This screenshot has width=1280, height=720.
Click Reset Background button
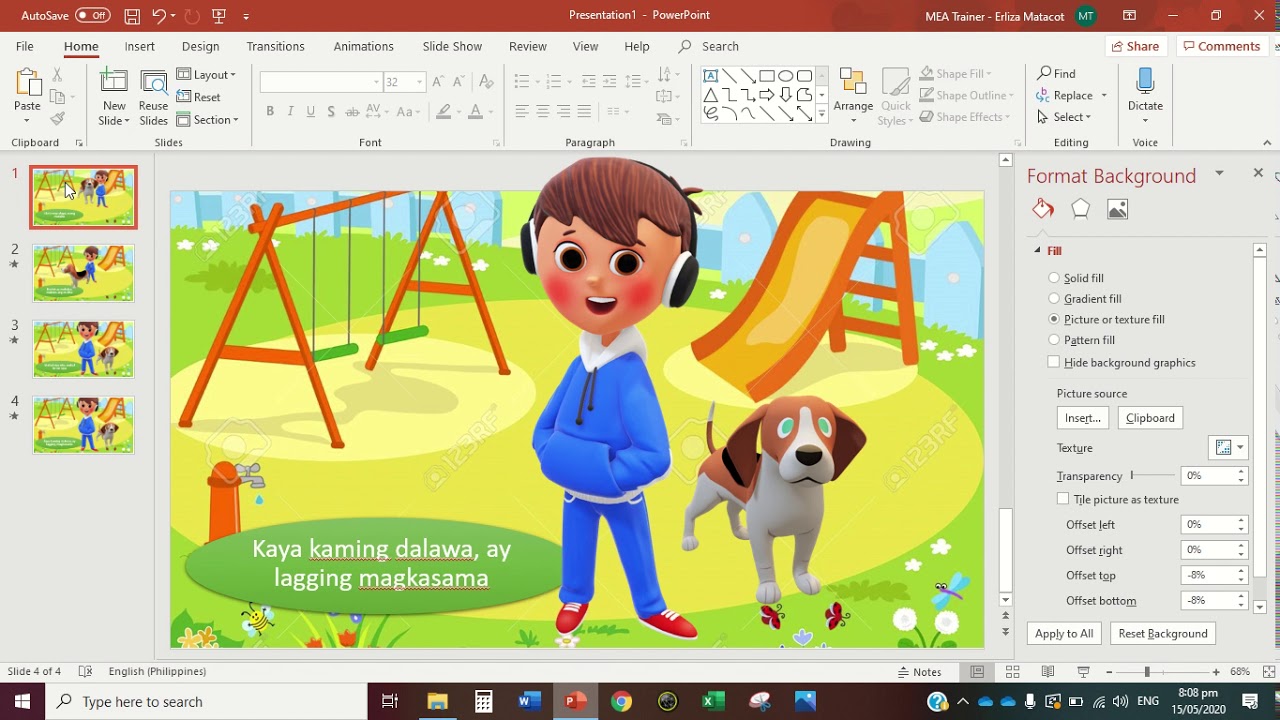pos(1163,633)
